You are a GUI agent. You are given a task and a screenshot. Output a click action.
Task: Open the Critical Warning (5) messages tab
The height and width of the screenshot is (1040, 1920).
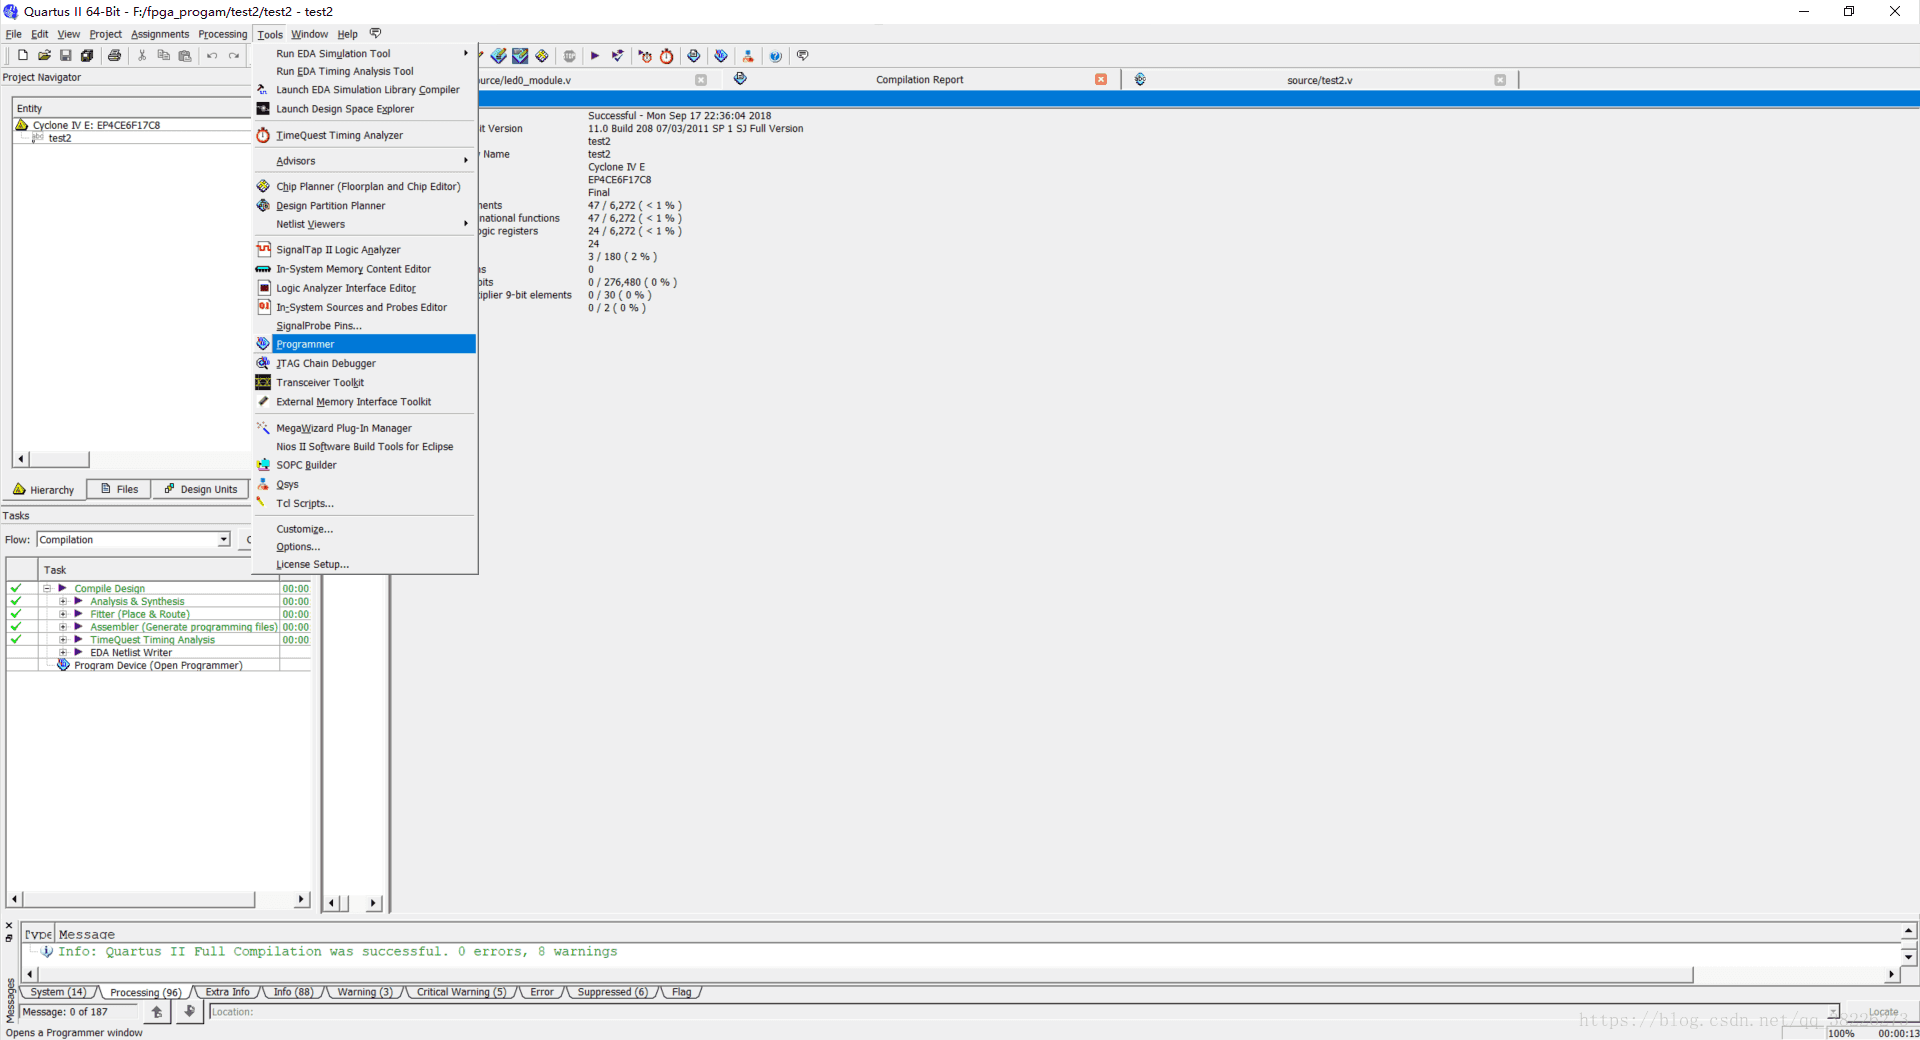[461, 992]
